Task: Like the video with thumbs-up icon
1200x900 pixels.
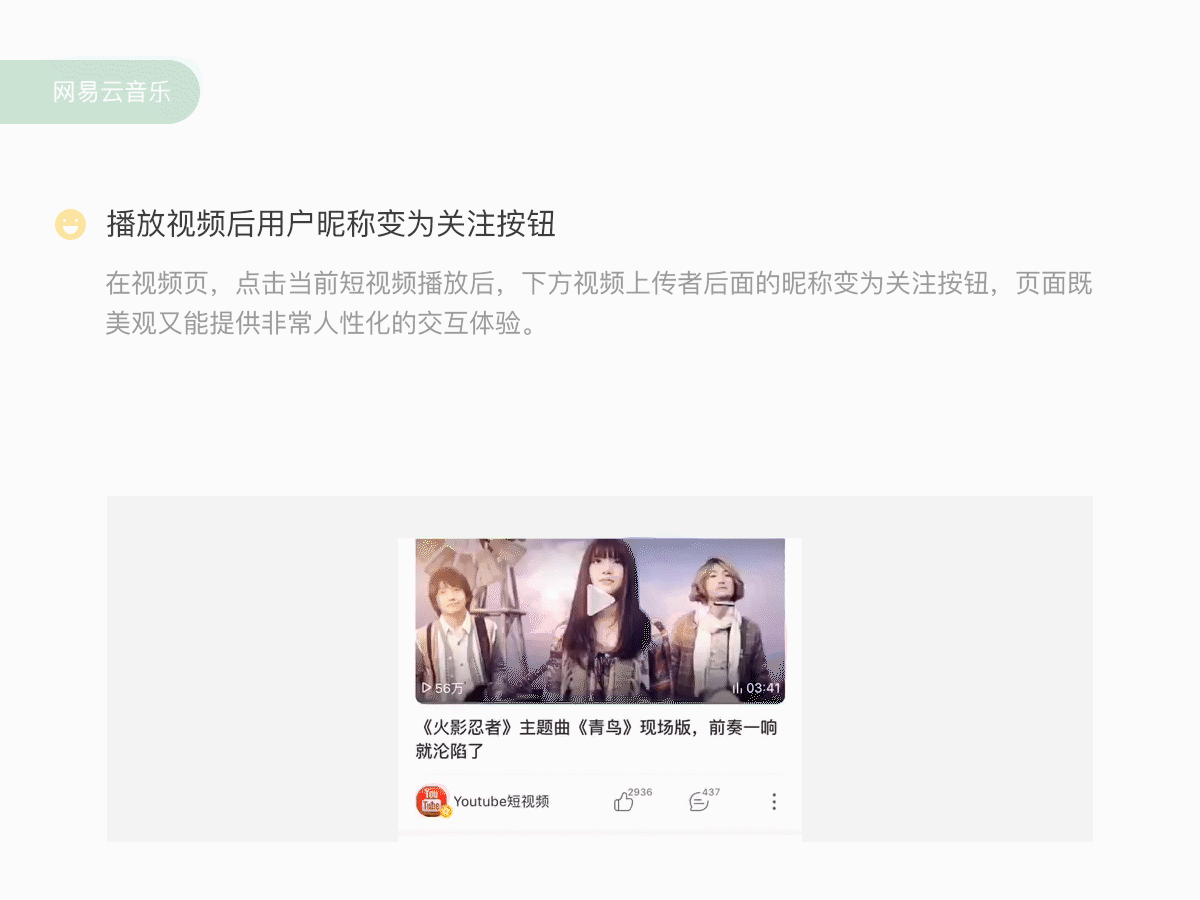Action: 623,802
